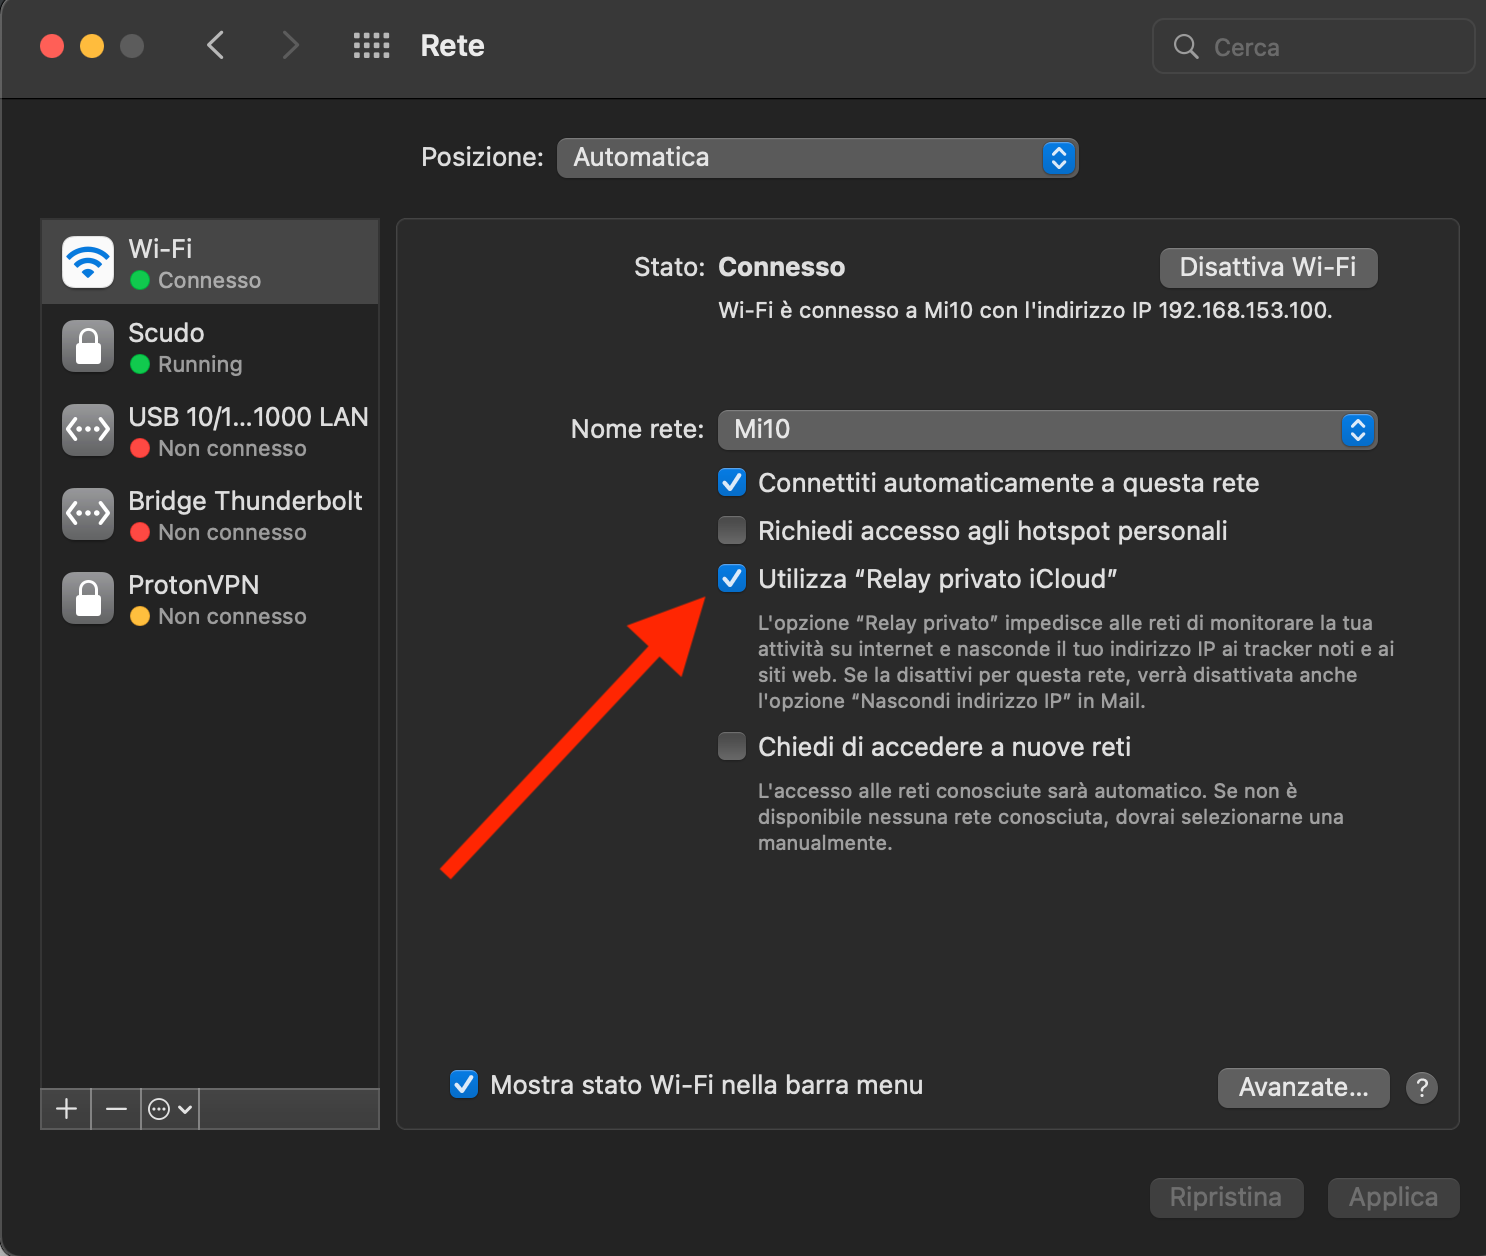Uncheck Connettiti automaticamente a questa rete
1486x1256 pixels.
732,483
